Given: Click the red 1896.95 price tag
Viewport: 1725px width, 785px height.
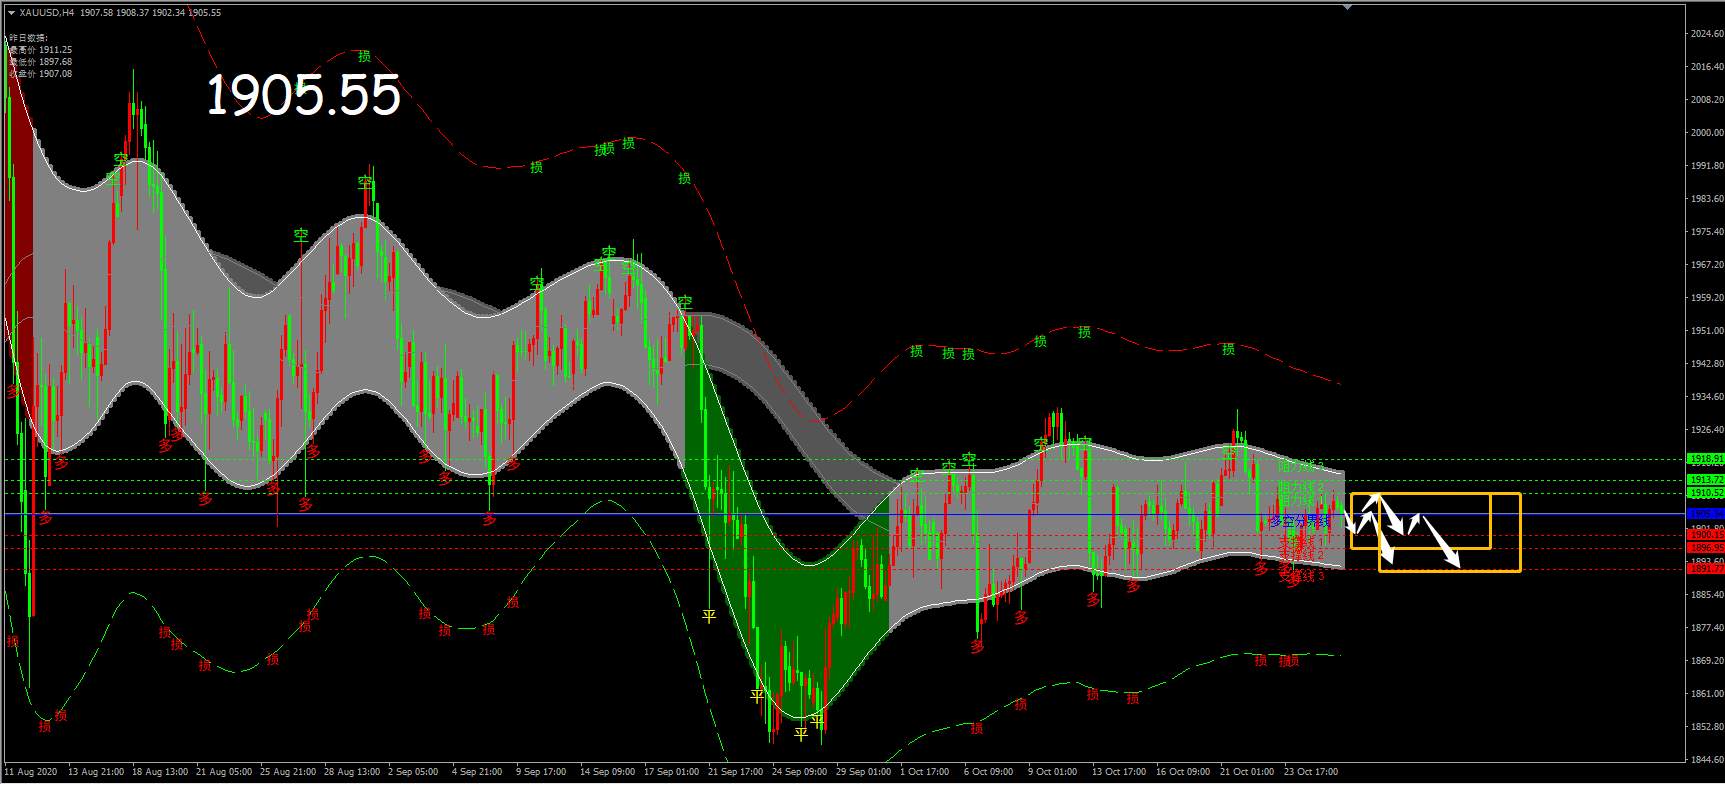Looking at the screenshot, I should click(x=1705, y=548).
